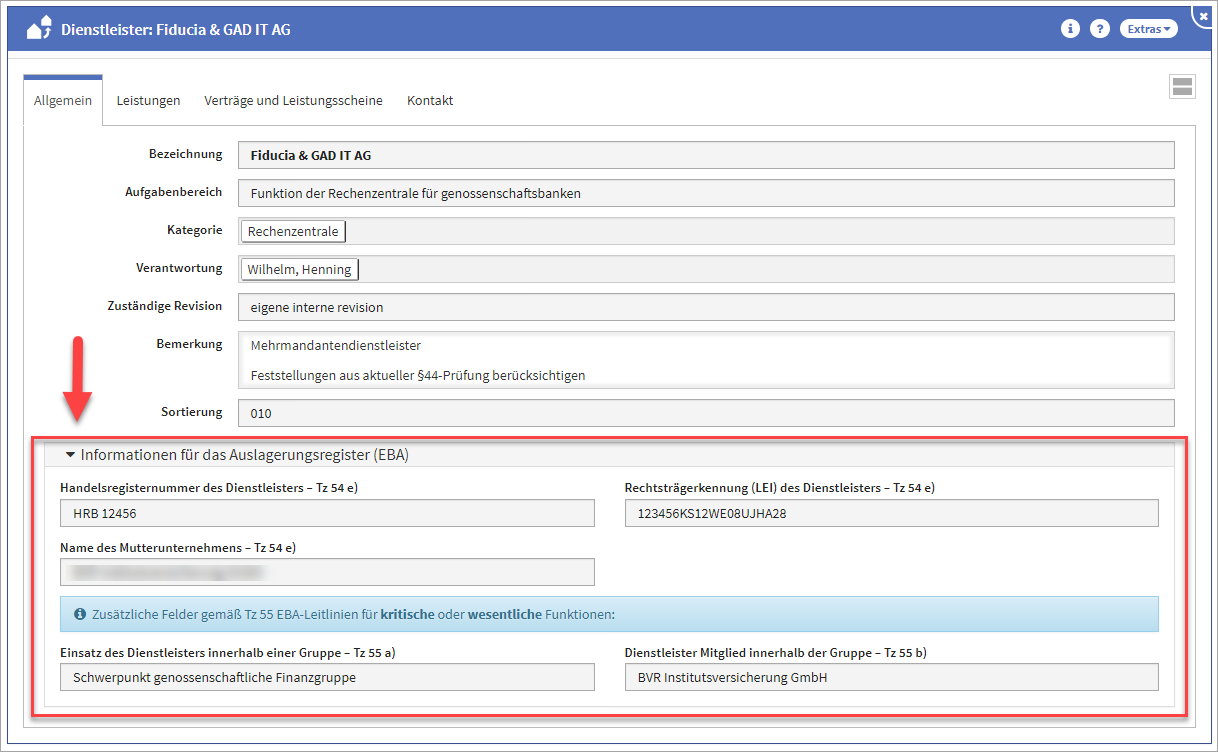
Task: Collapse the Informationen für das Auslagerungsregister section
Action: click(70, 455)
